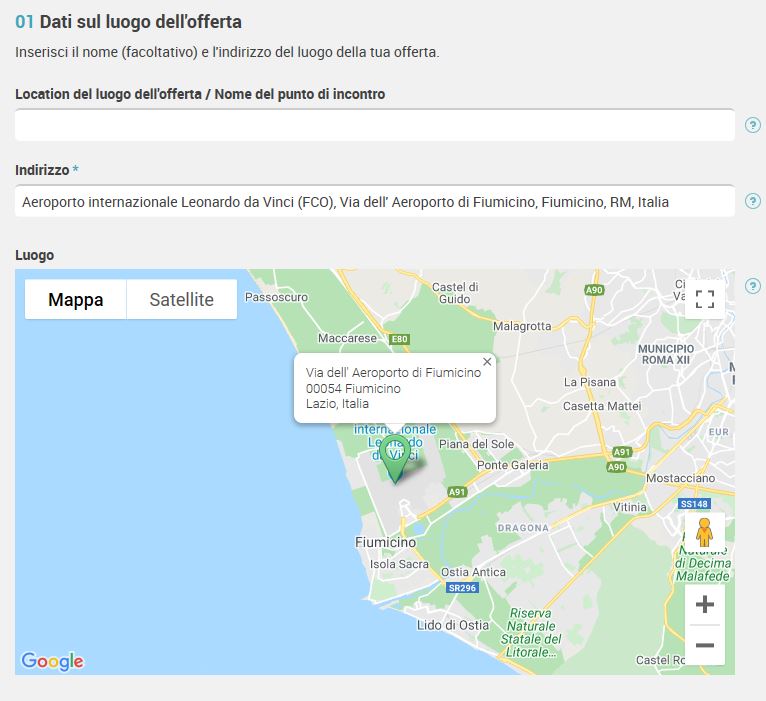Screen dimensions: 766x701
Task: Close the address info popup
Action: point(487,362)
